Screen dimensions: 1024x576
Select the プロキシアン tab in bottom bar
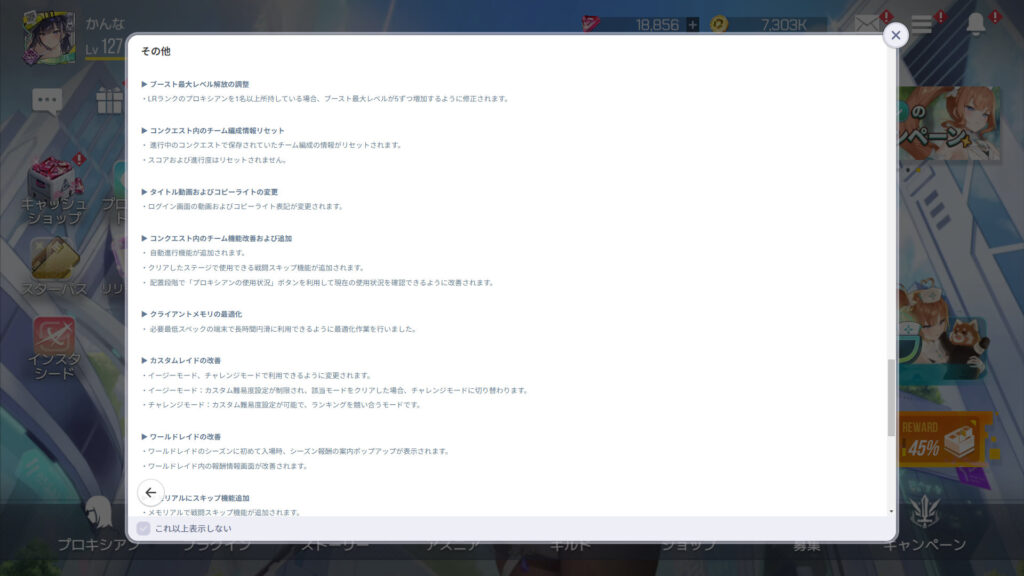pyautogui.click(x=98, y=544)
